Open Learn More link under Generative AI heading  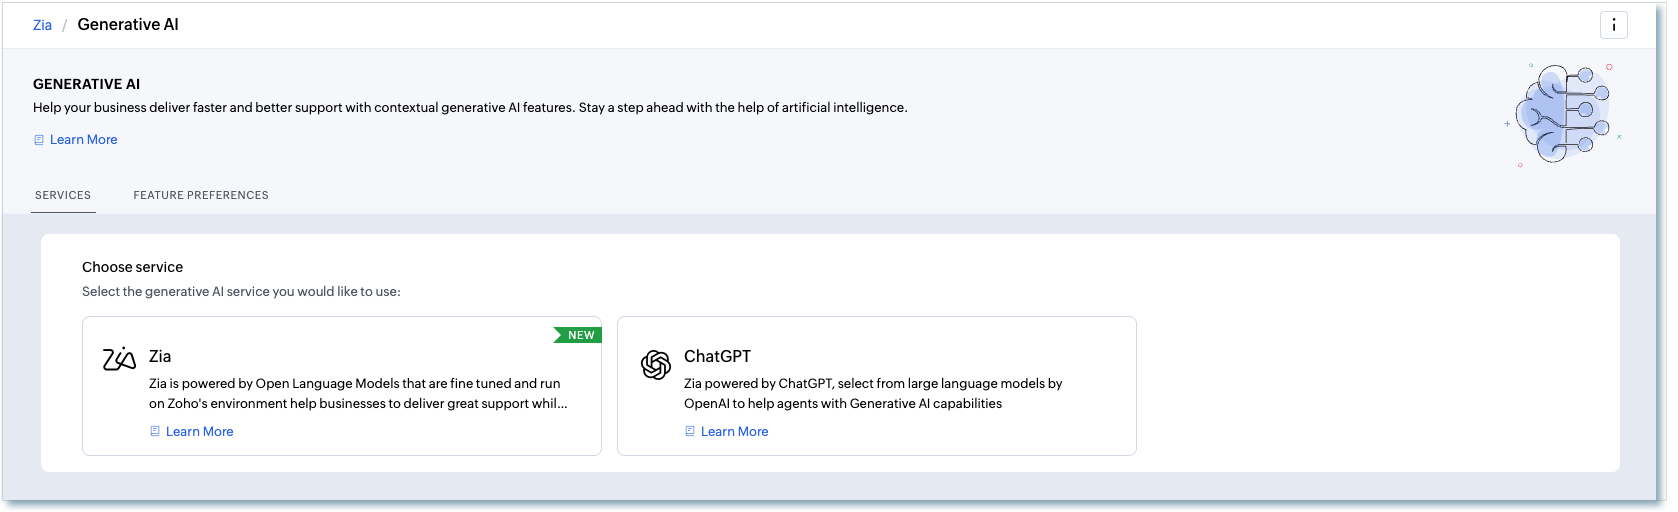click(x=84, y=140)
